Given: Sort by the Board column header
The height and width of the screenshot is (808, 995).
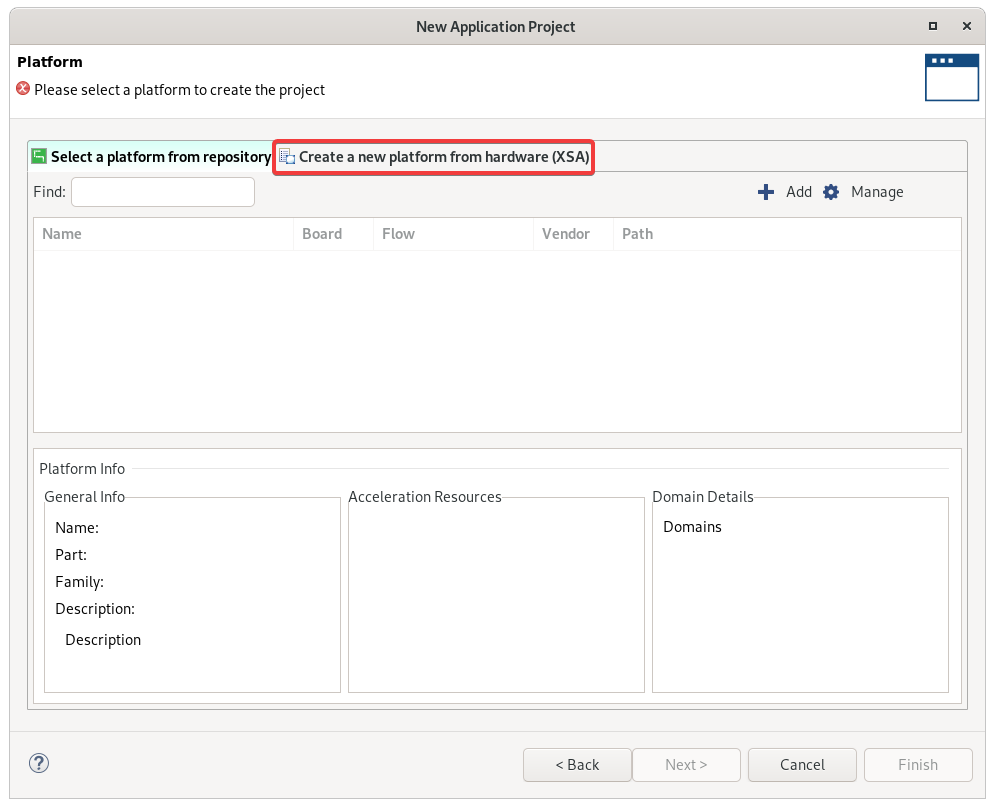Looking at the screenshot, I should coord(333,234).
